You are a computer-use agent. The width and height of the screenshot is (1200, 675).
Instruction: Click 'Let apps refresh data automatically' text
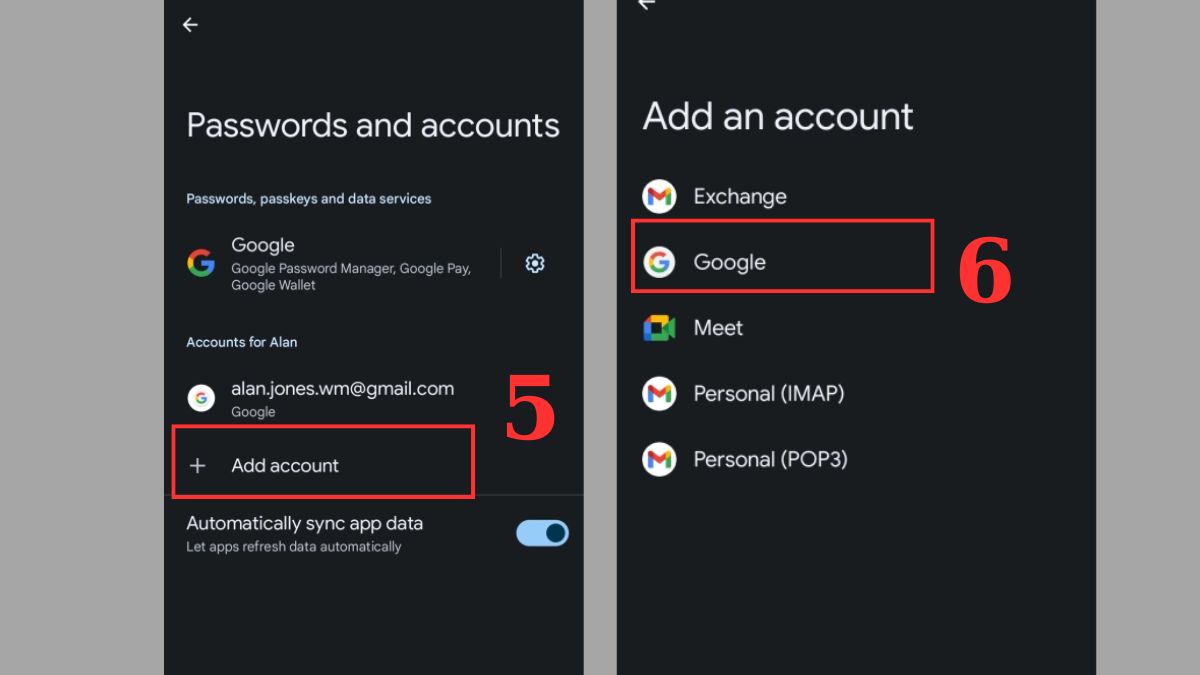[x=294, y=547]
